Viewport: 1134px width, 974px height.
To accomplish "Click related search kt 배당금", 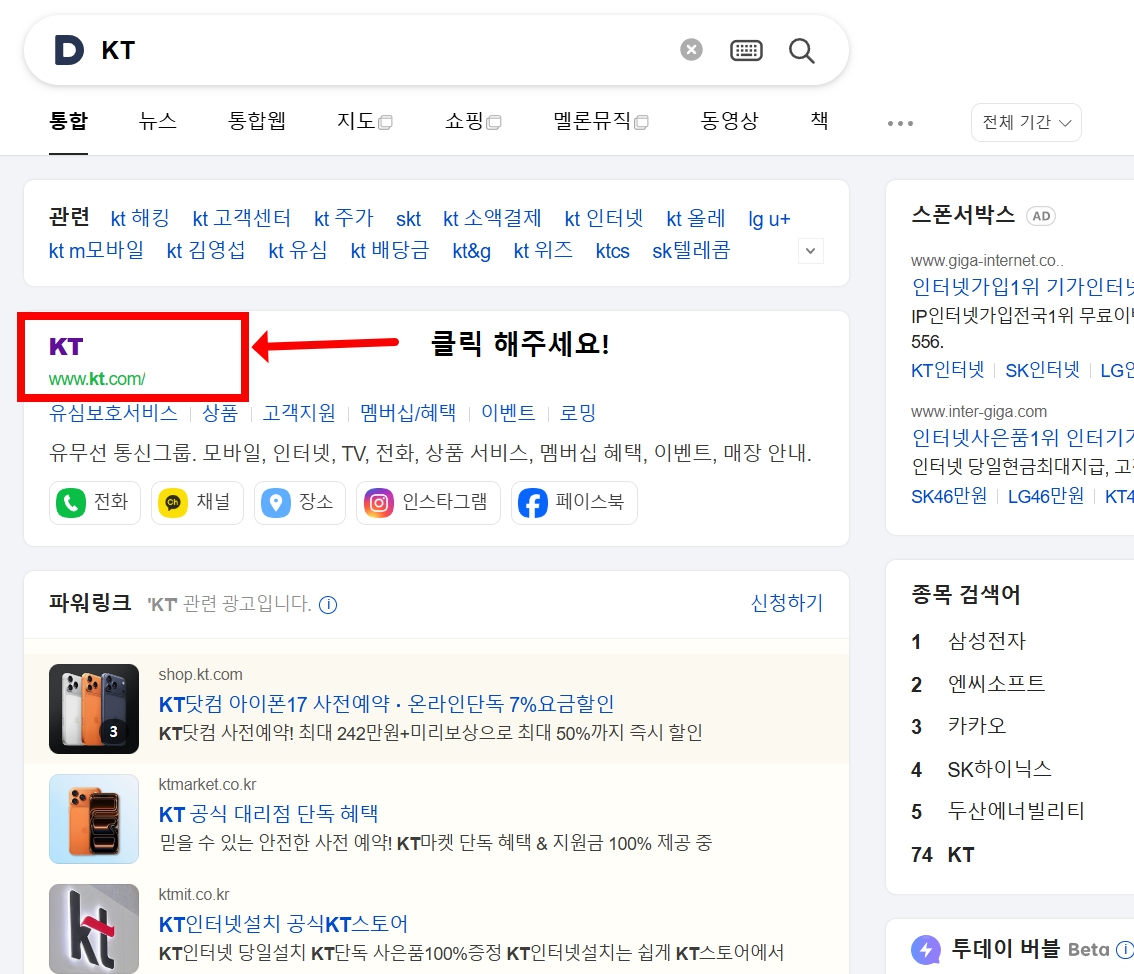I will [390, 251].
